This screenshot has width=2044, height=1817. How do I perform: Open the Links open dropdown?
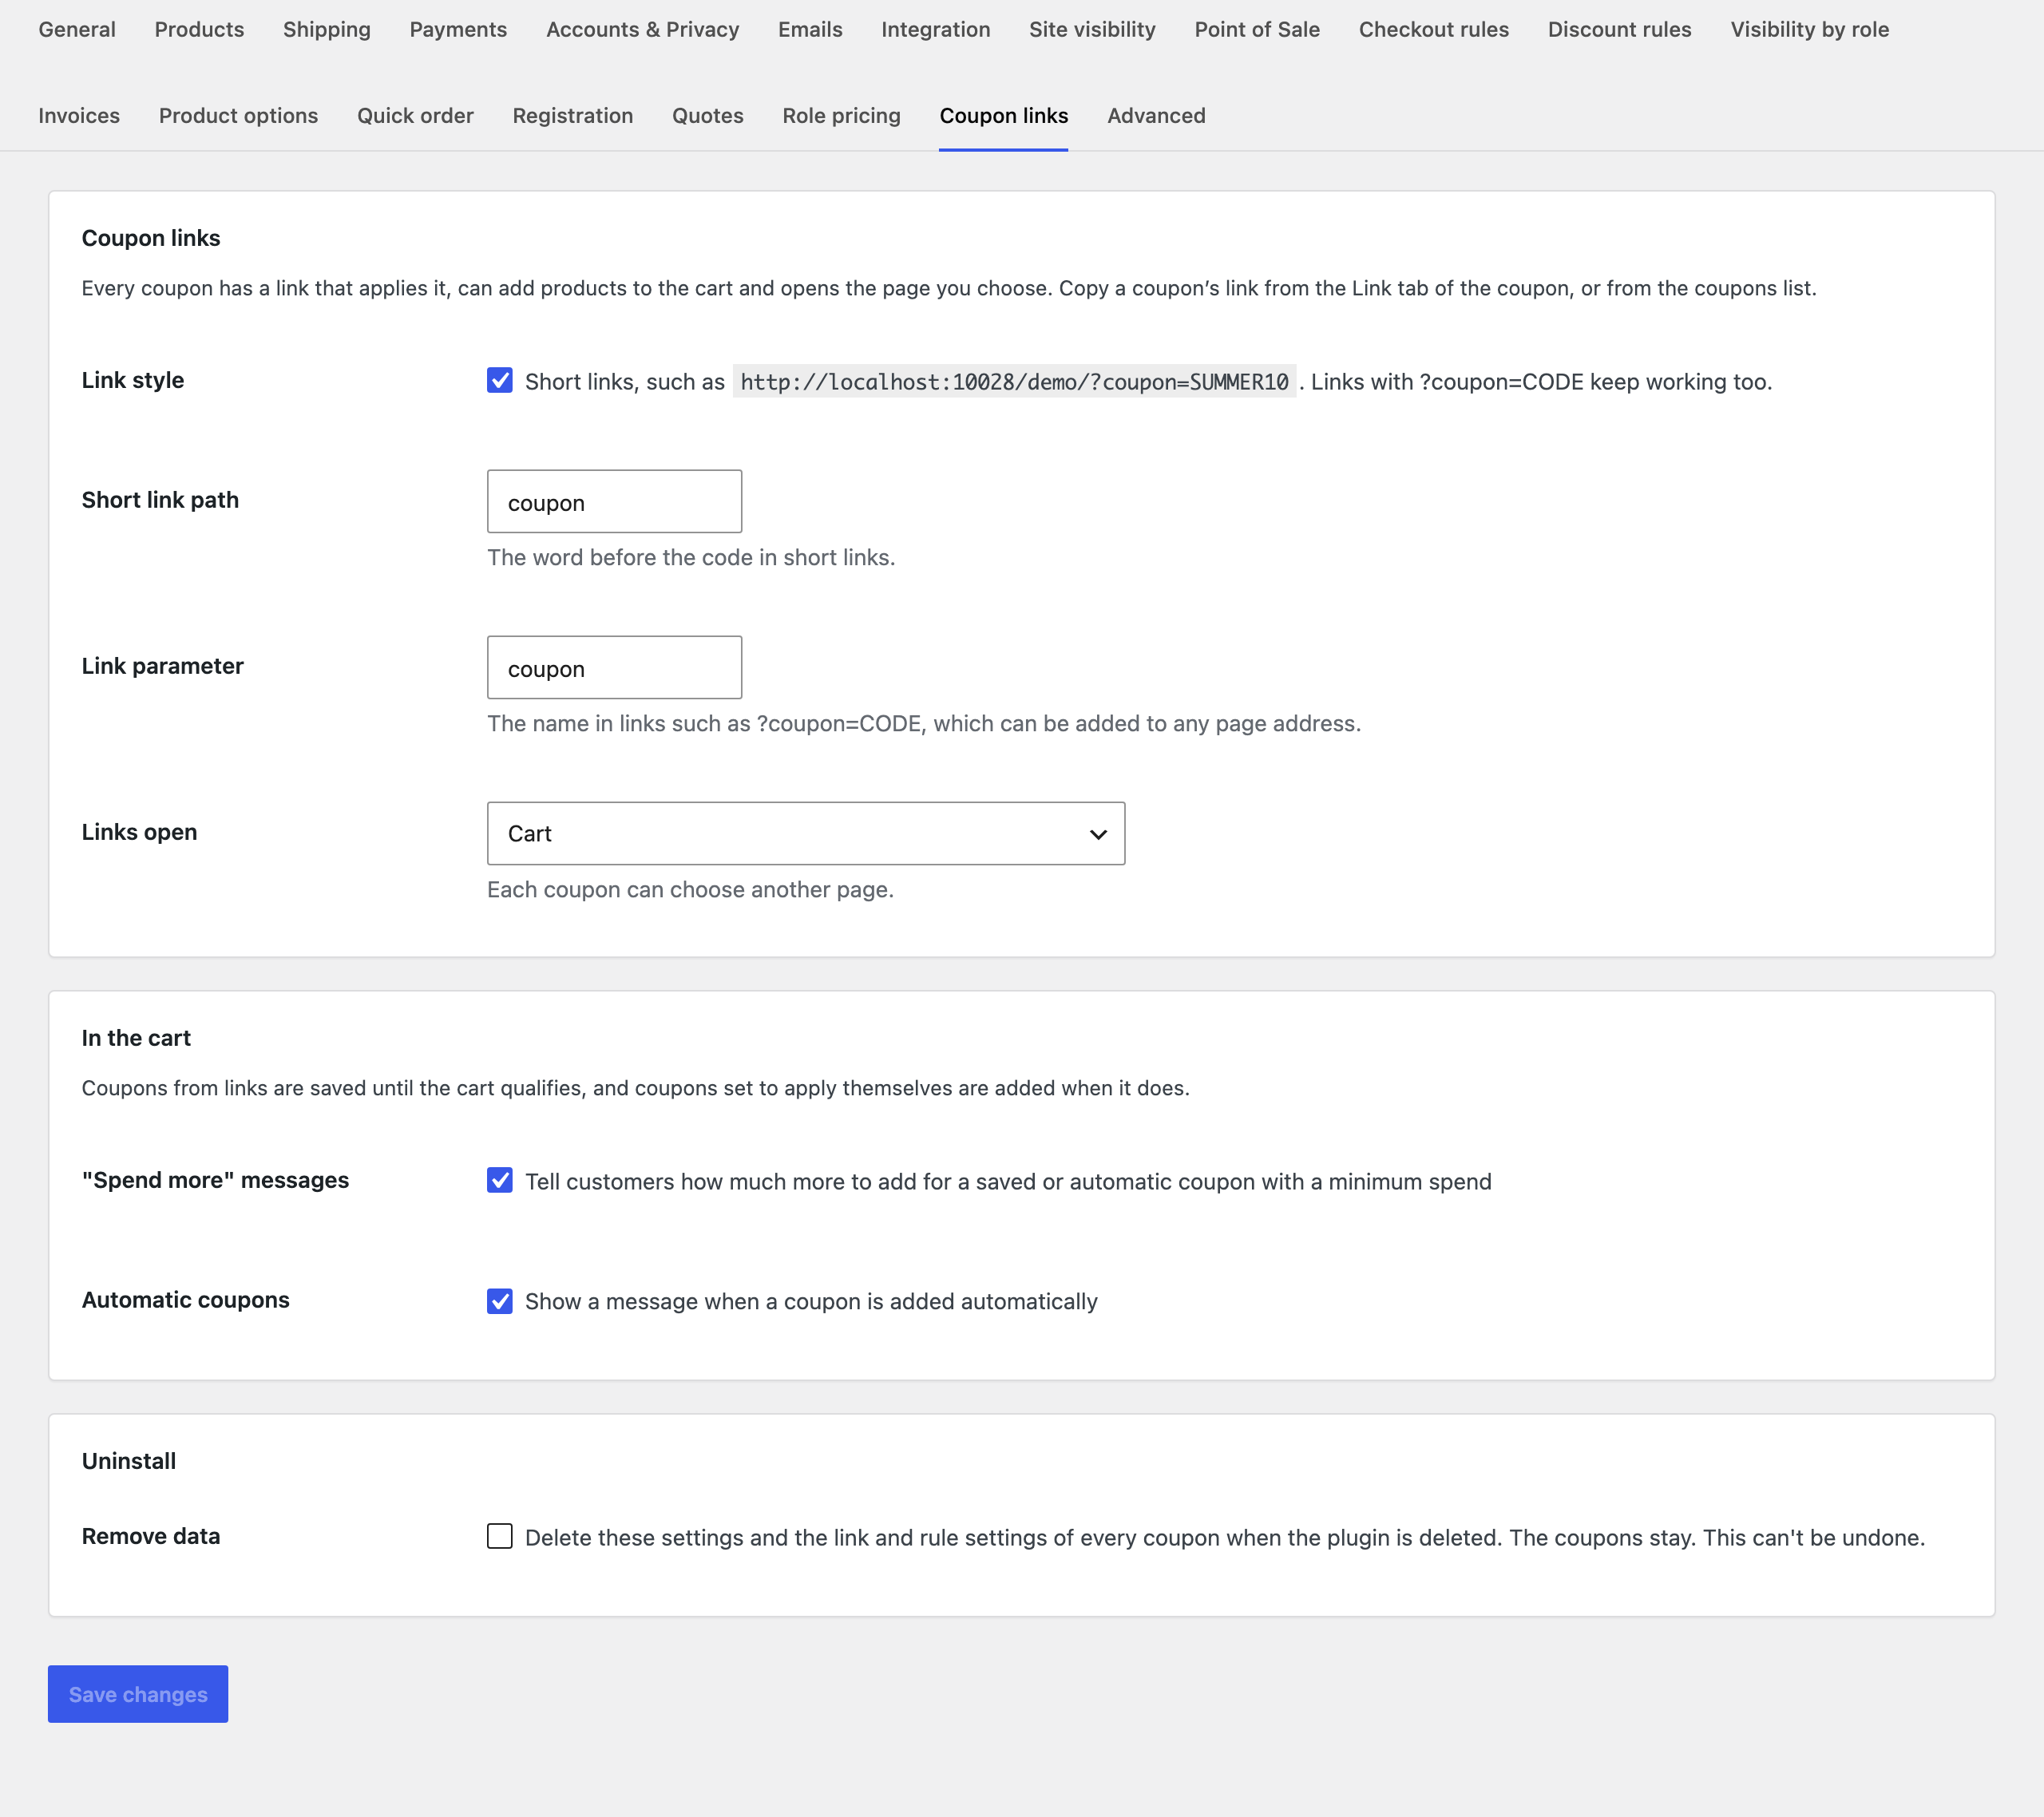coord(806,834)
